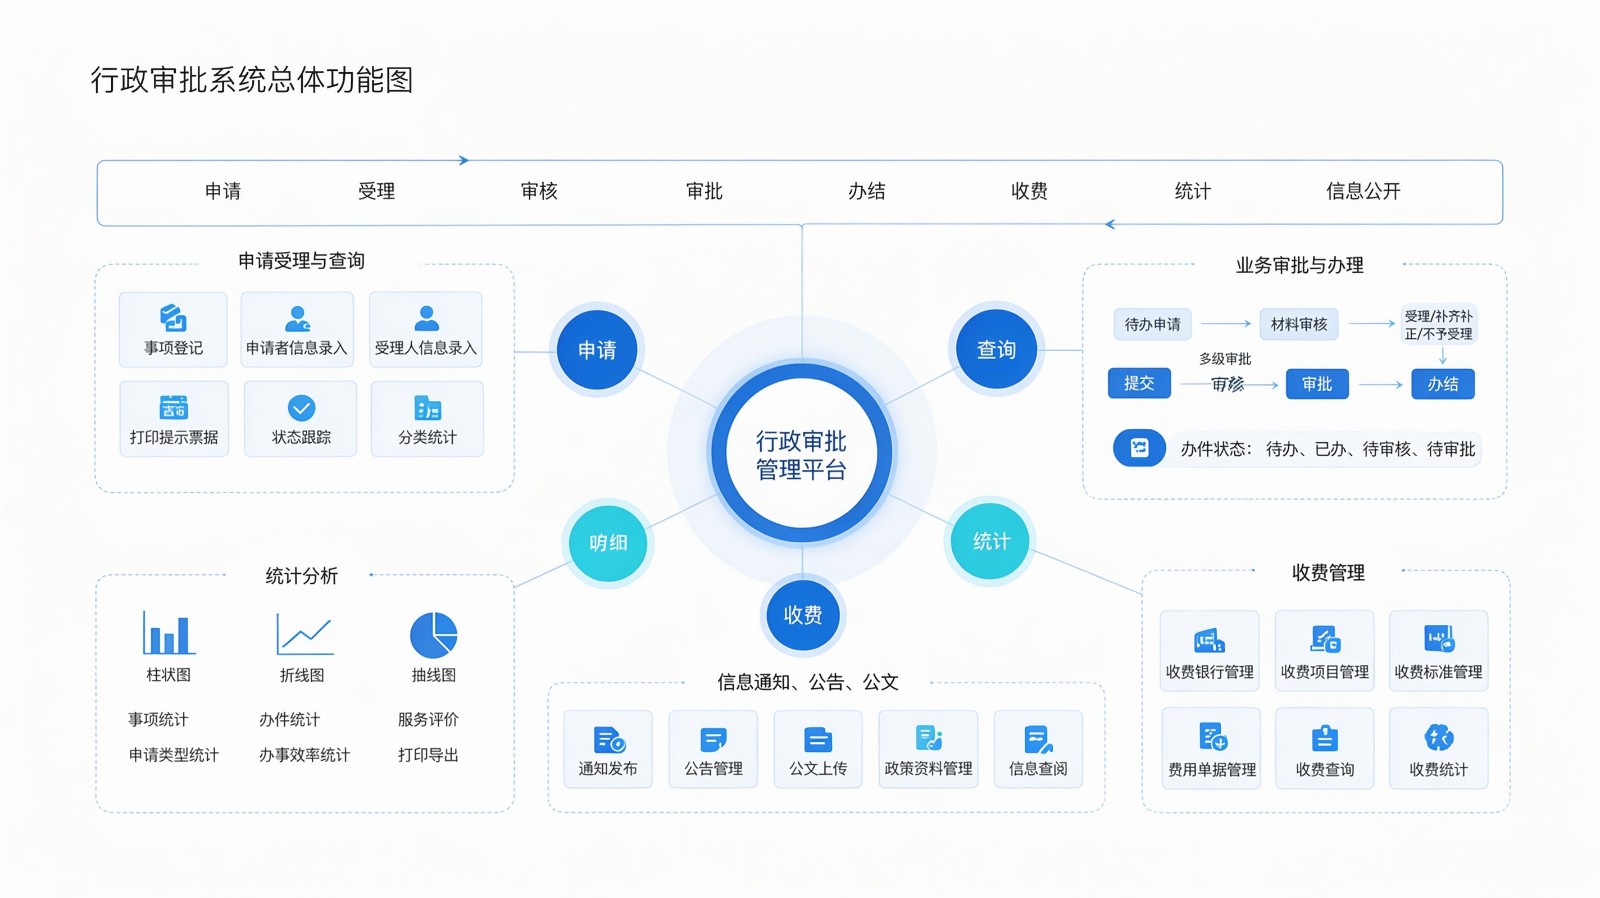Image resolution: width=1600 pixels, height=898 pixels.
Task: Click the blue 办件状态 icon
Action: [1139, 448]
